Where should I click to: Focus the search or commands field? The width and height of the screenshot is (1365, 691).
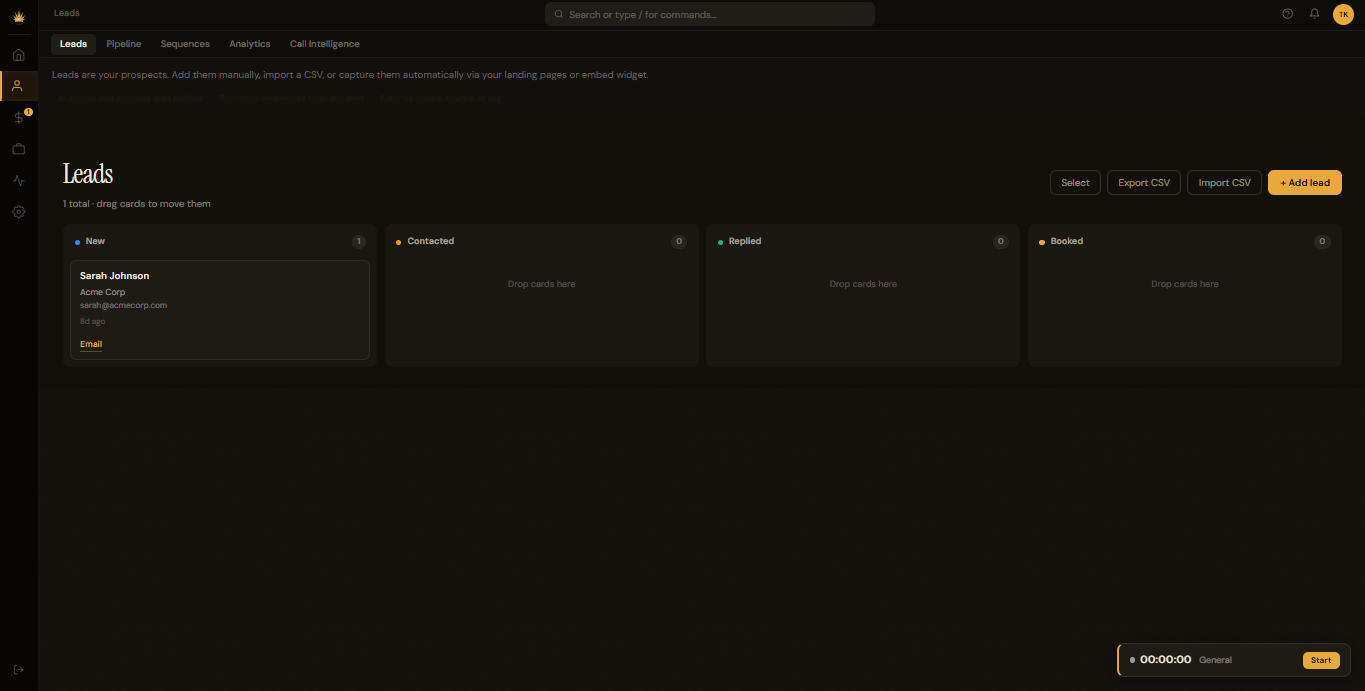[710, 14]
